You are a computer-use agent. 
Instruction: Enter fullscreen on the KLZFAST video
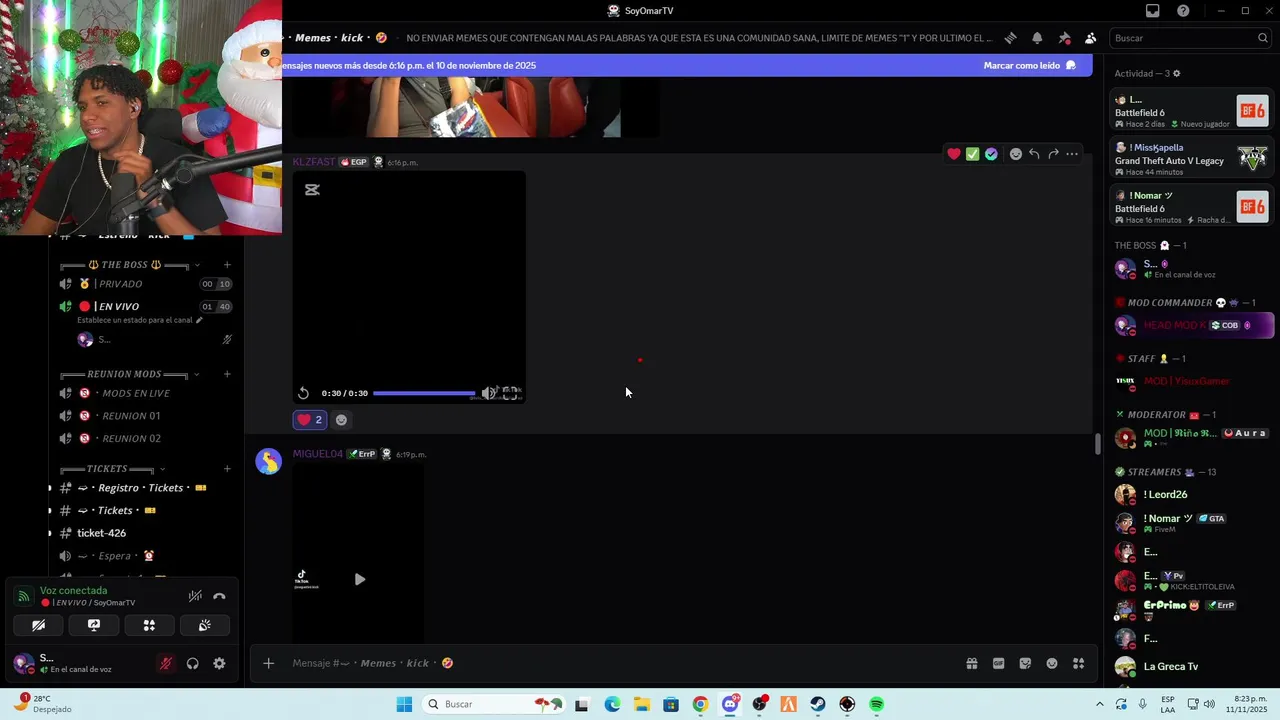510,393
